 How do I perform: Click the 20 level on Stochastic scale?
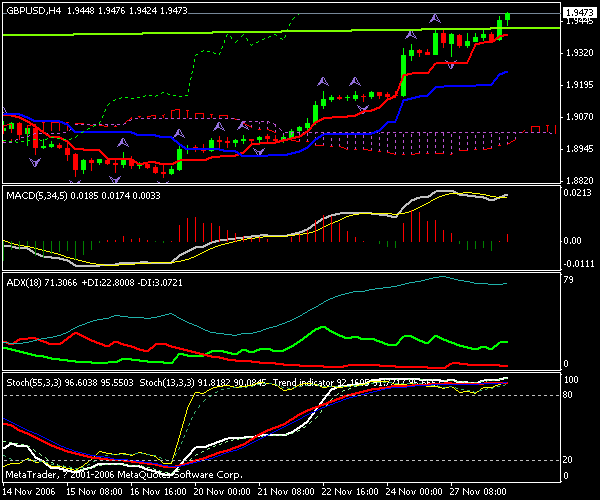click(x=567, y=460)
